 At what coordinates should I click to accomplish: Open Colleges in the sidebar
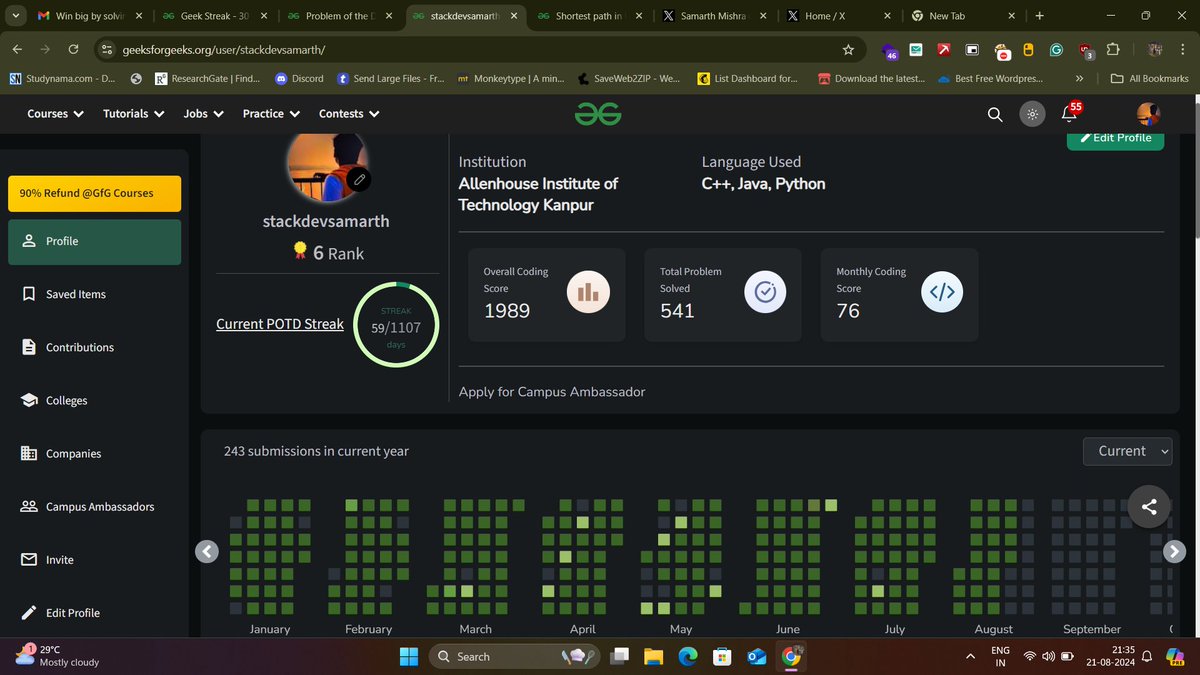coord(94,401)
